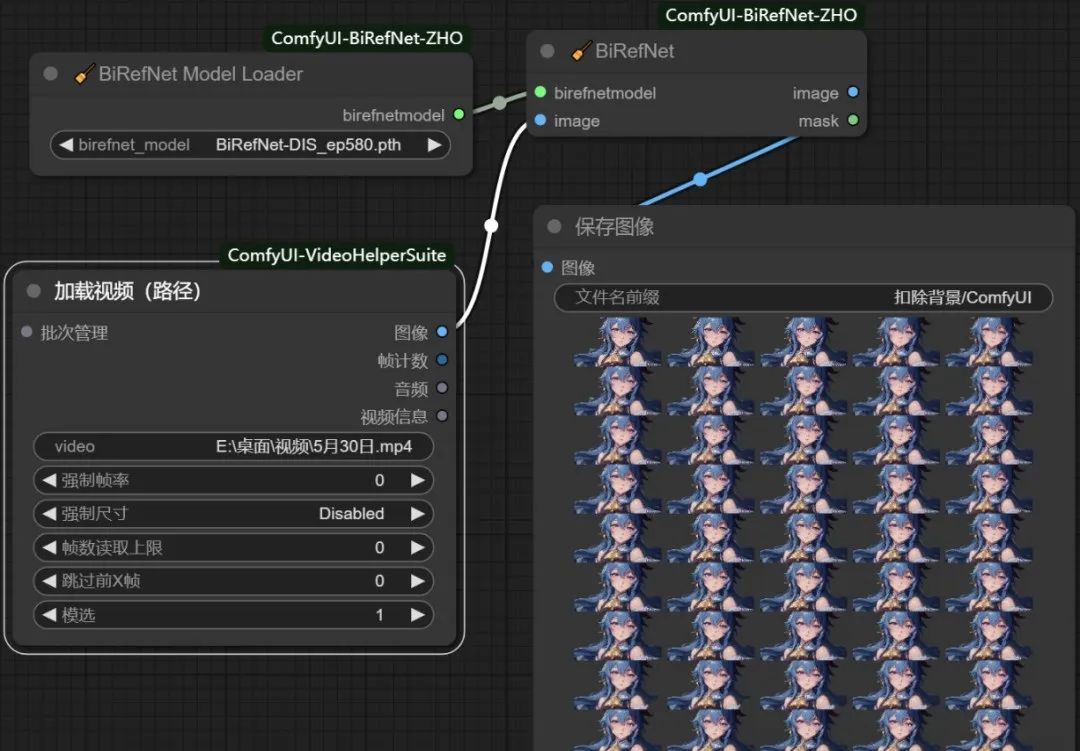Image resolution: width=1080 pixels, height=751 pixels.
Task: Click the white link midpoint dot to BiRefNet image
Action: 491,225
